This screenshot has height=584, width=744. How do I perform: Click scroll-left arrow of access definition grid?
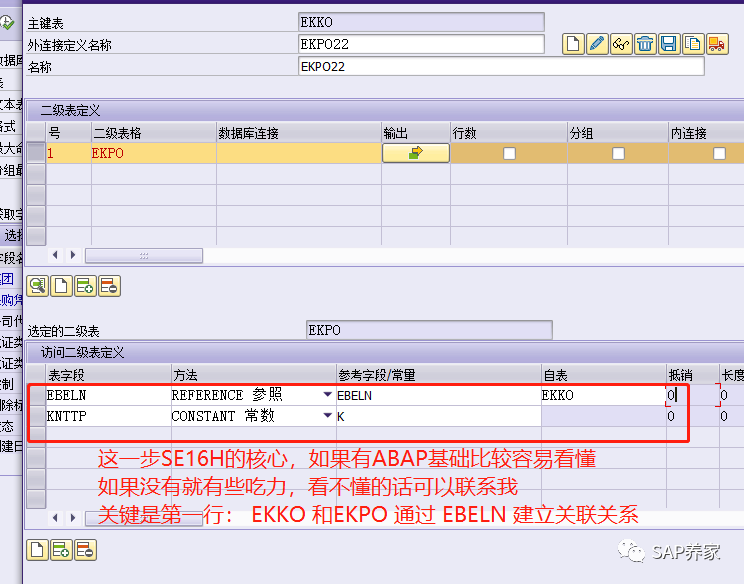click(x=56, y=518)
